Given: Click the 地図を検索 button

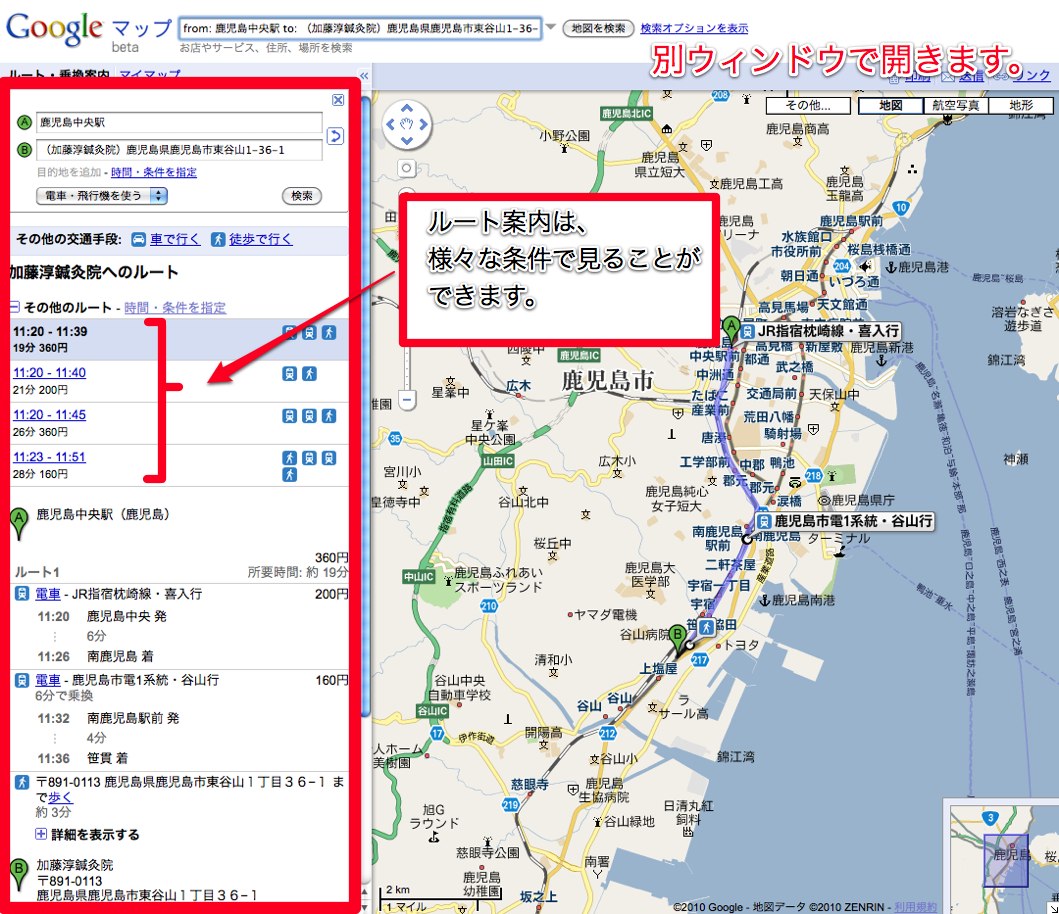Looking at the screenshot, I should coord(598,28).
